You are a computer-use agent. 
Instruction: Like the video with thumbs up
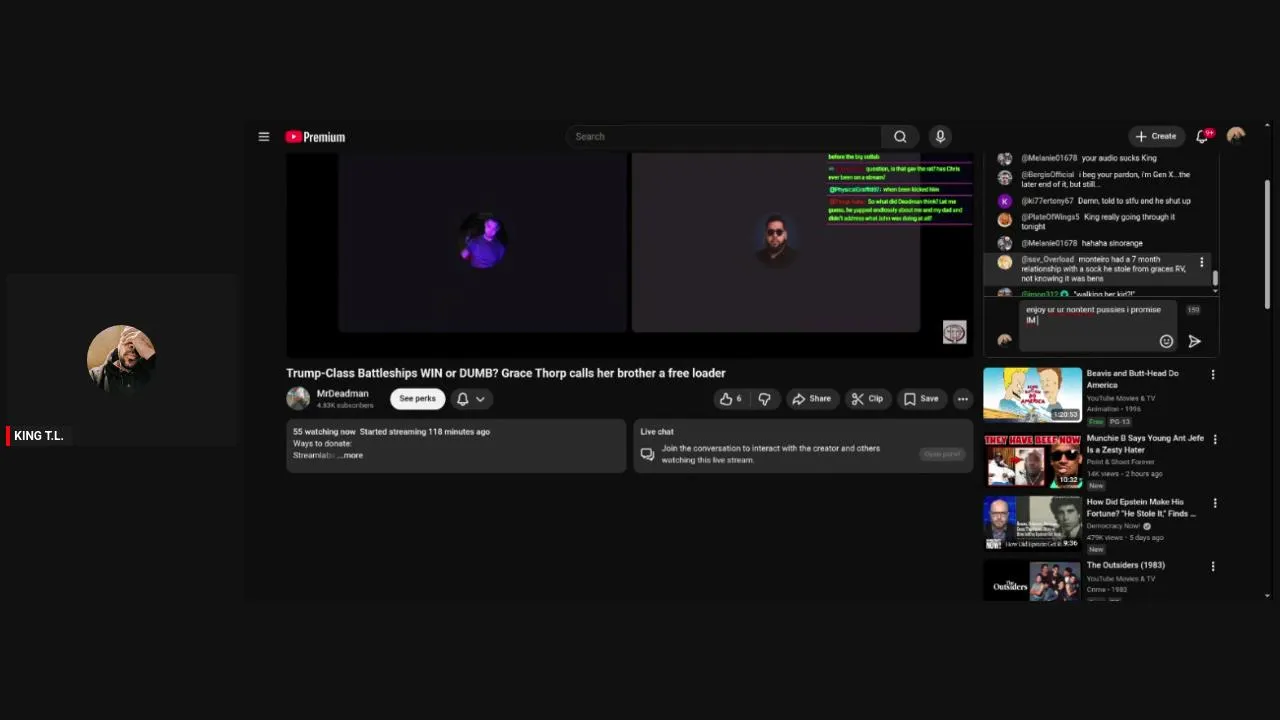pos(730,399)
